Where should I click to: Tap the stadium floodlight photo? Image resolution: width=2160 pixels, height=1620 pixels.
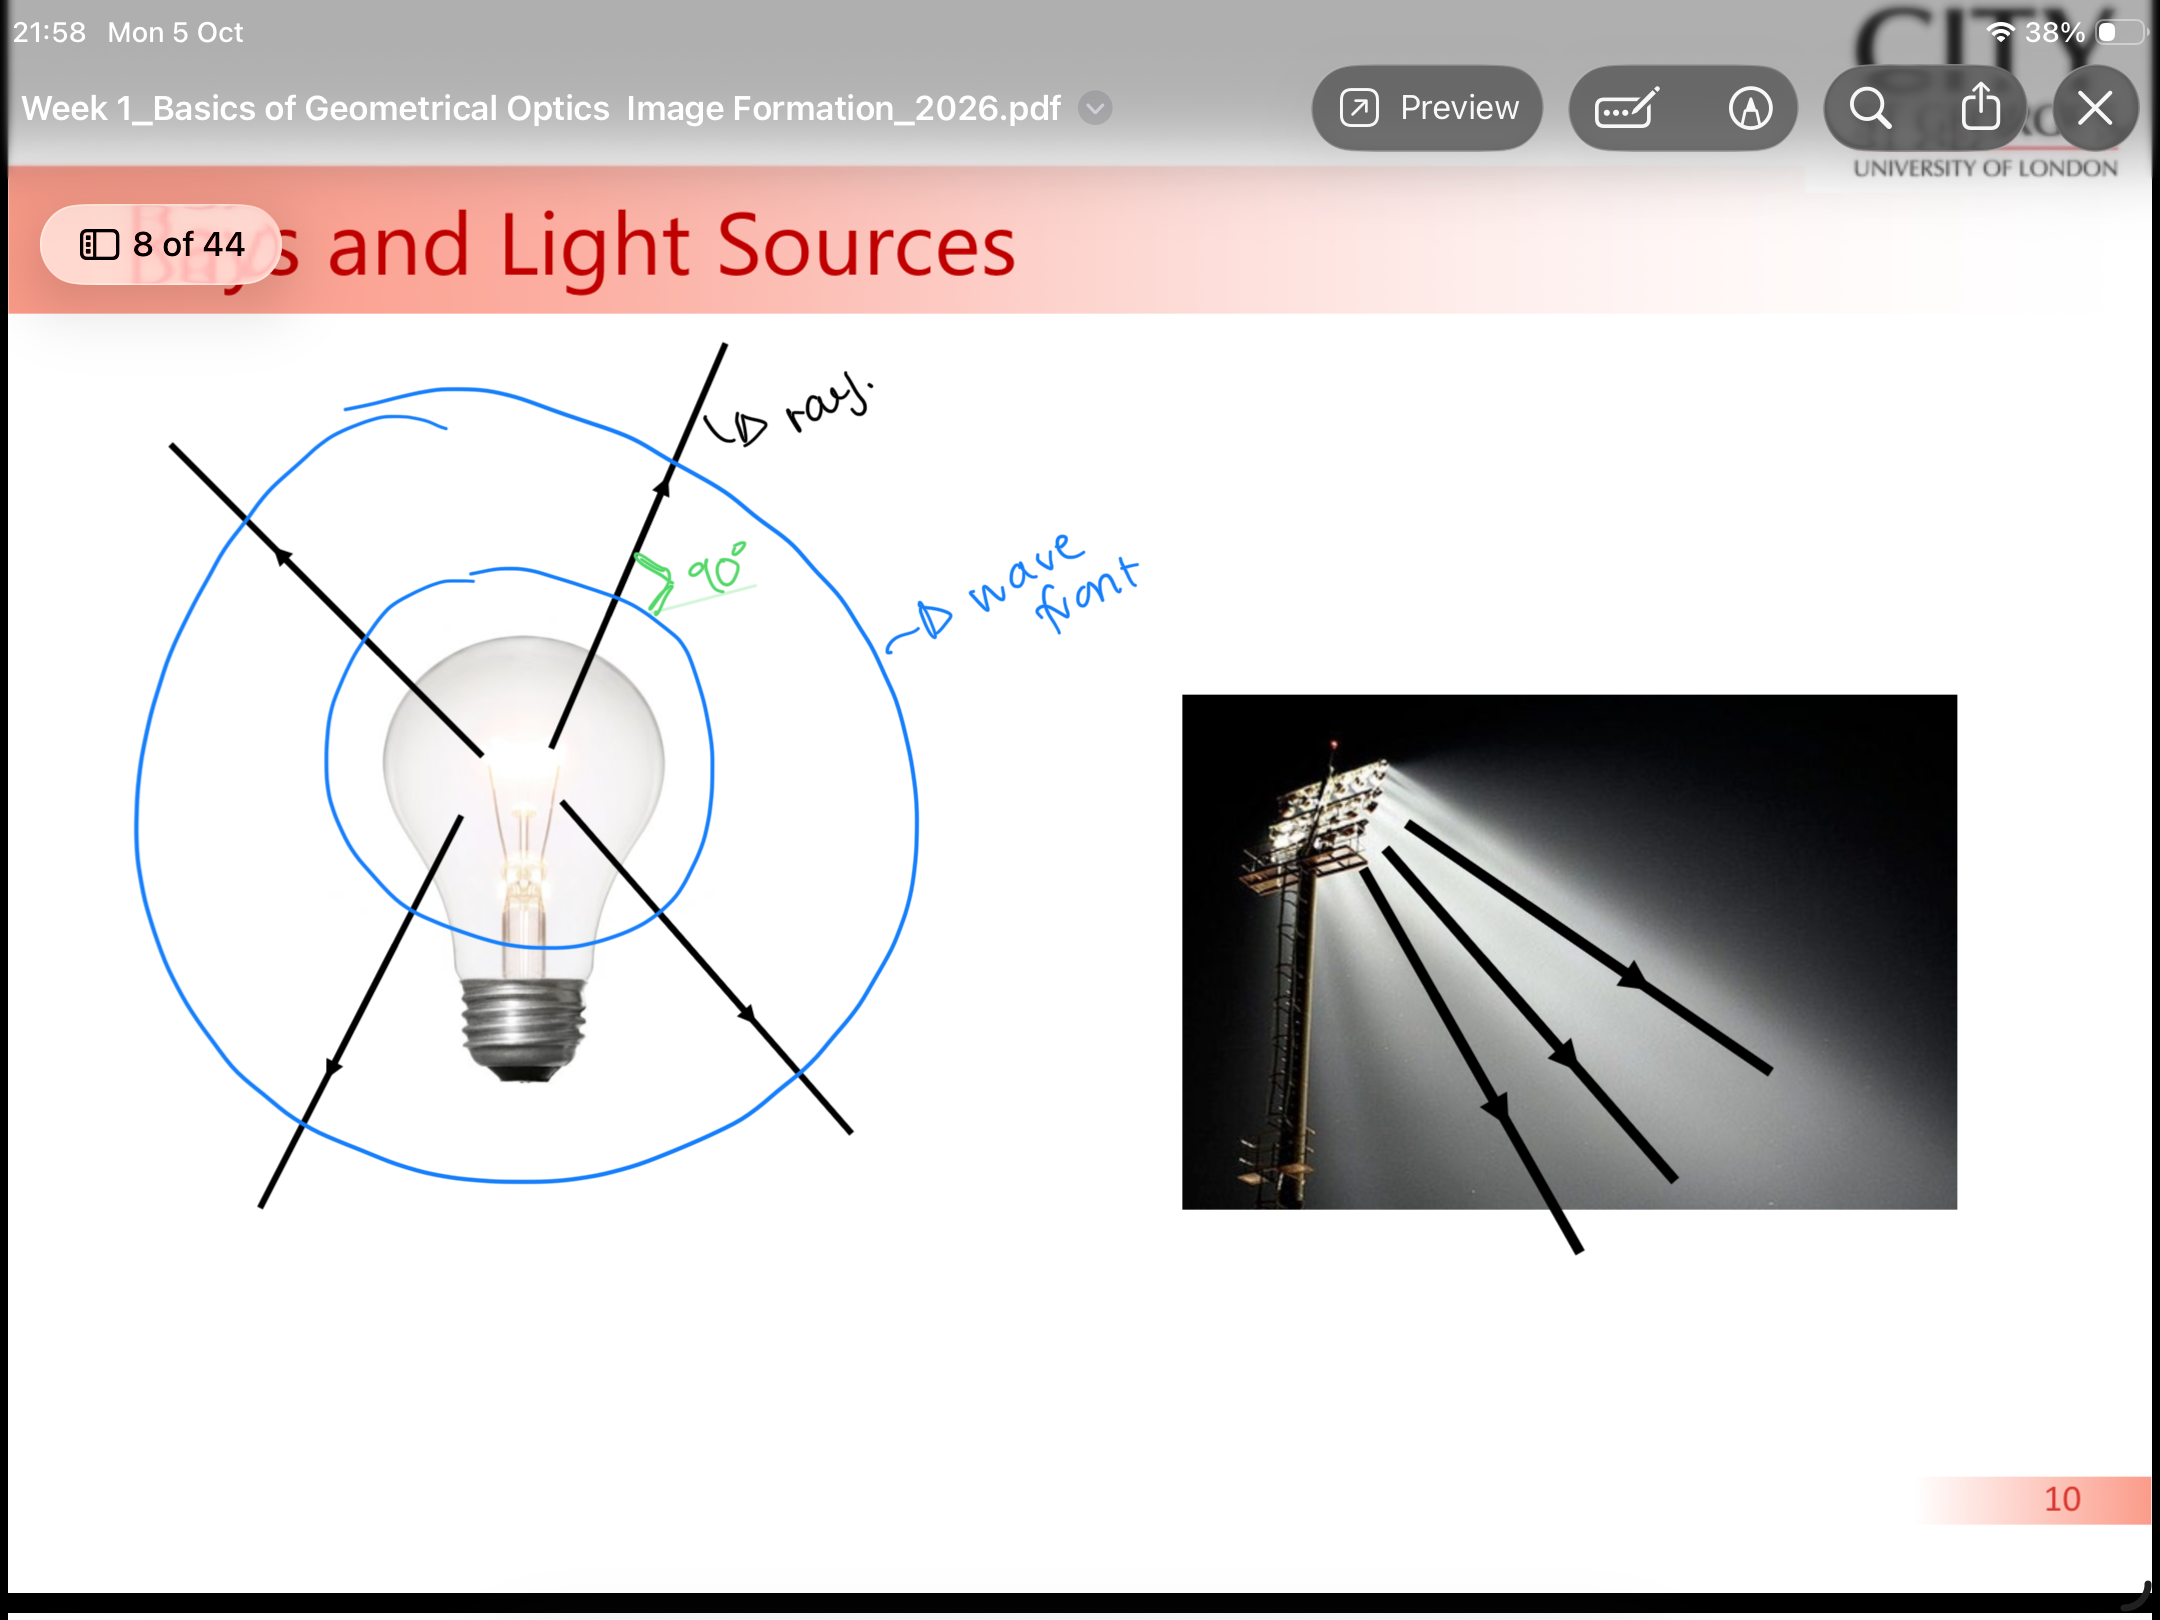pyautogui.click(x=1569, y=952)
